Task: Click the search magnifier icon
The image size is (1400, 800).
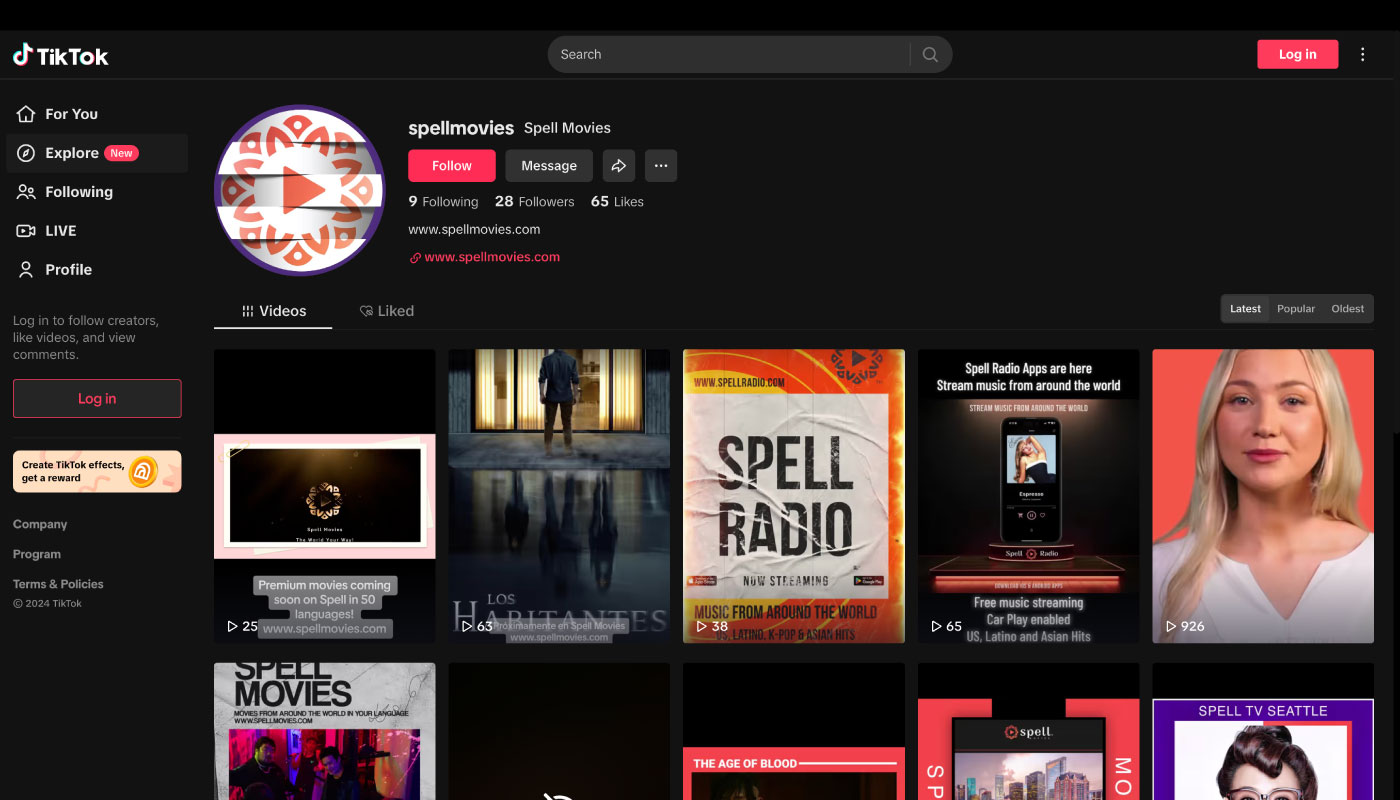Action: pos(930,55)
